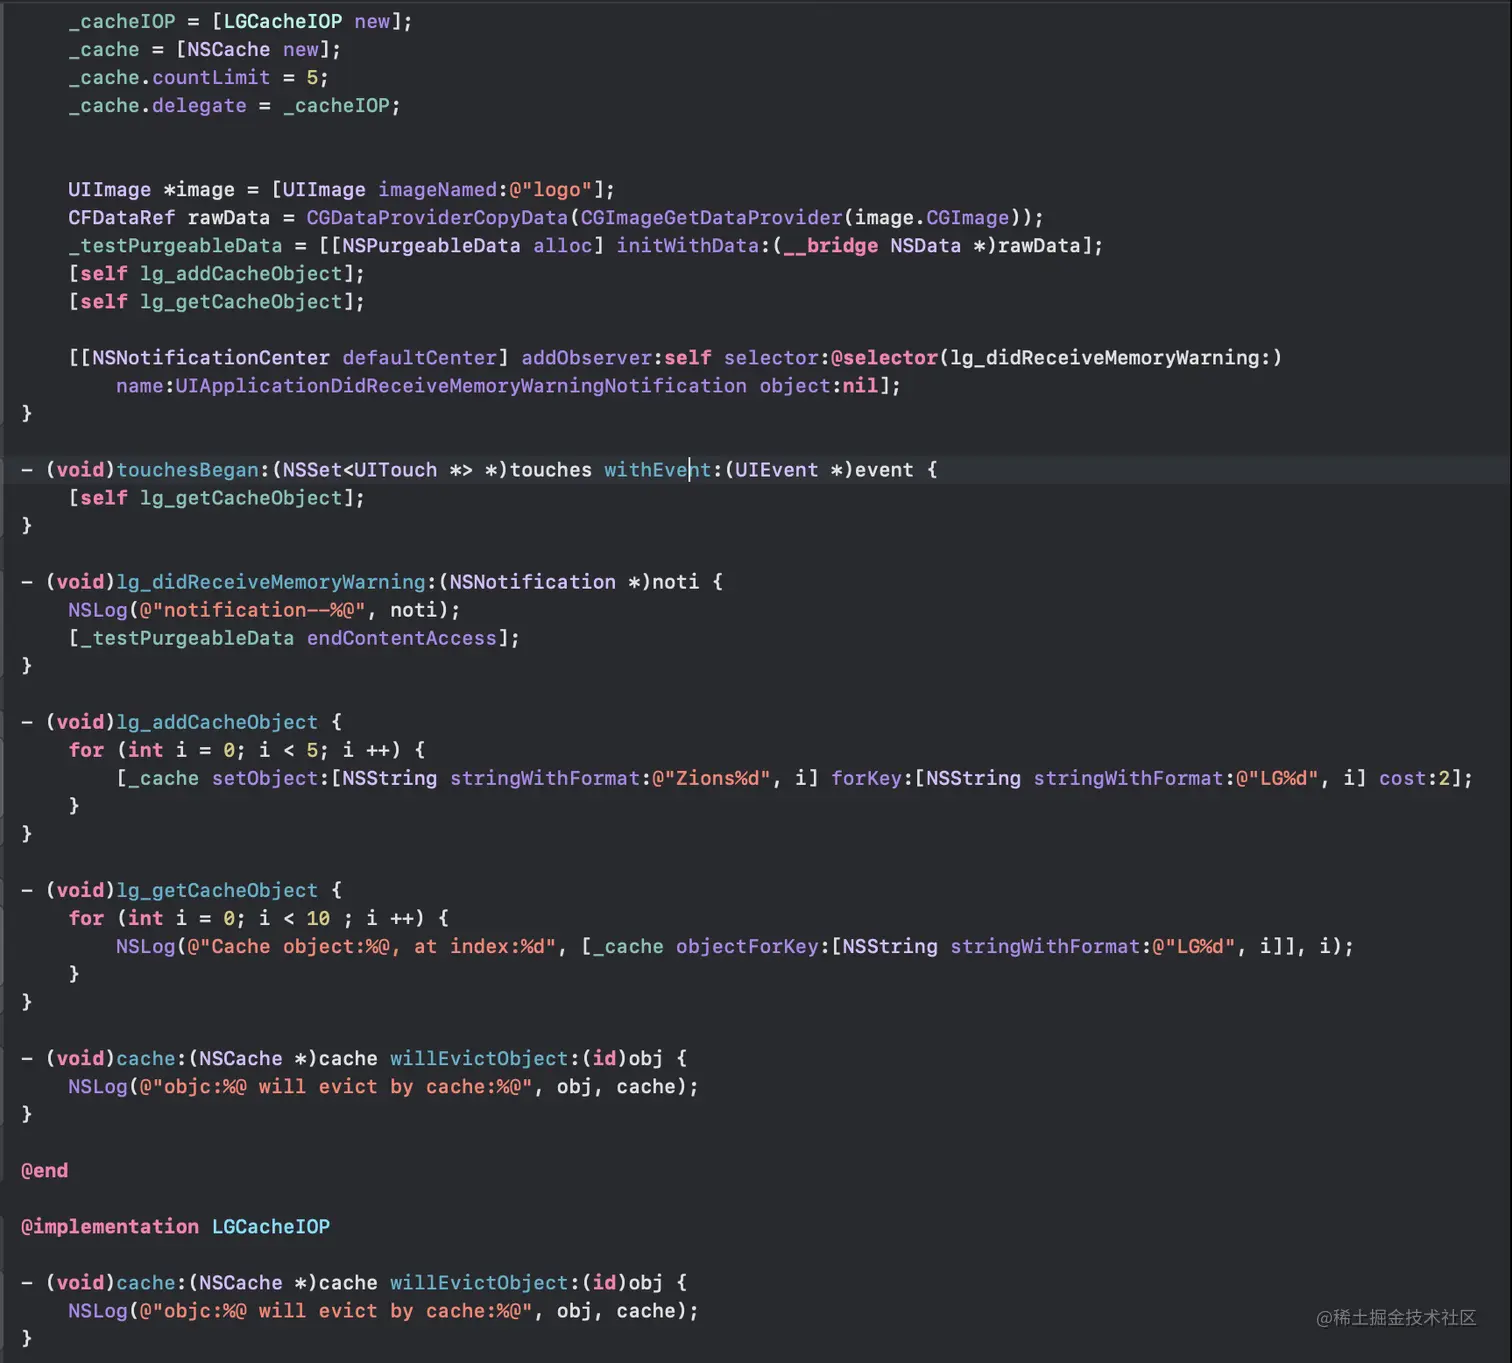Click the touchesBegan method name

(x=188, y=469)
